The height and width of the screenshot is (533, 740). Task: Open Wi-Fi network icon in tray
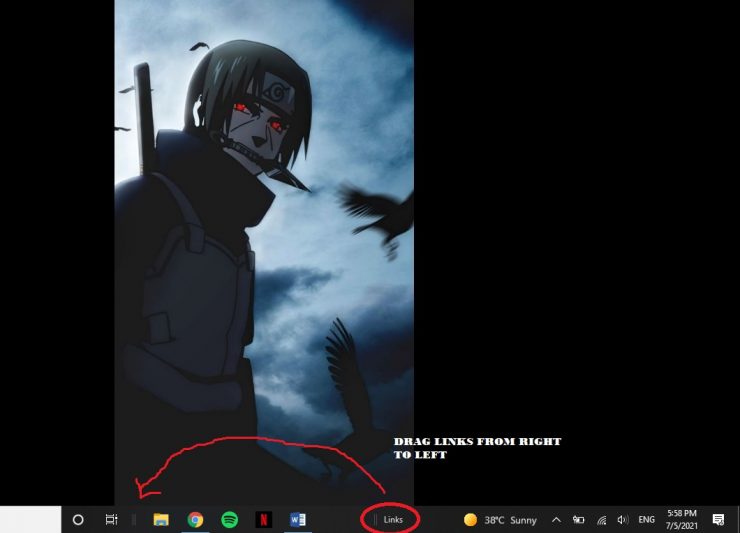[601, 520]
